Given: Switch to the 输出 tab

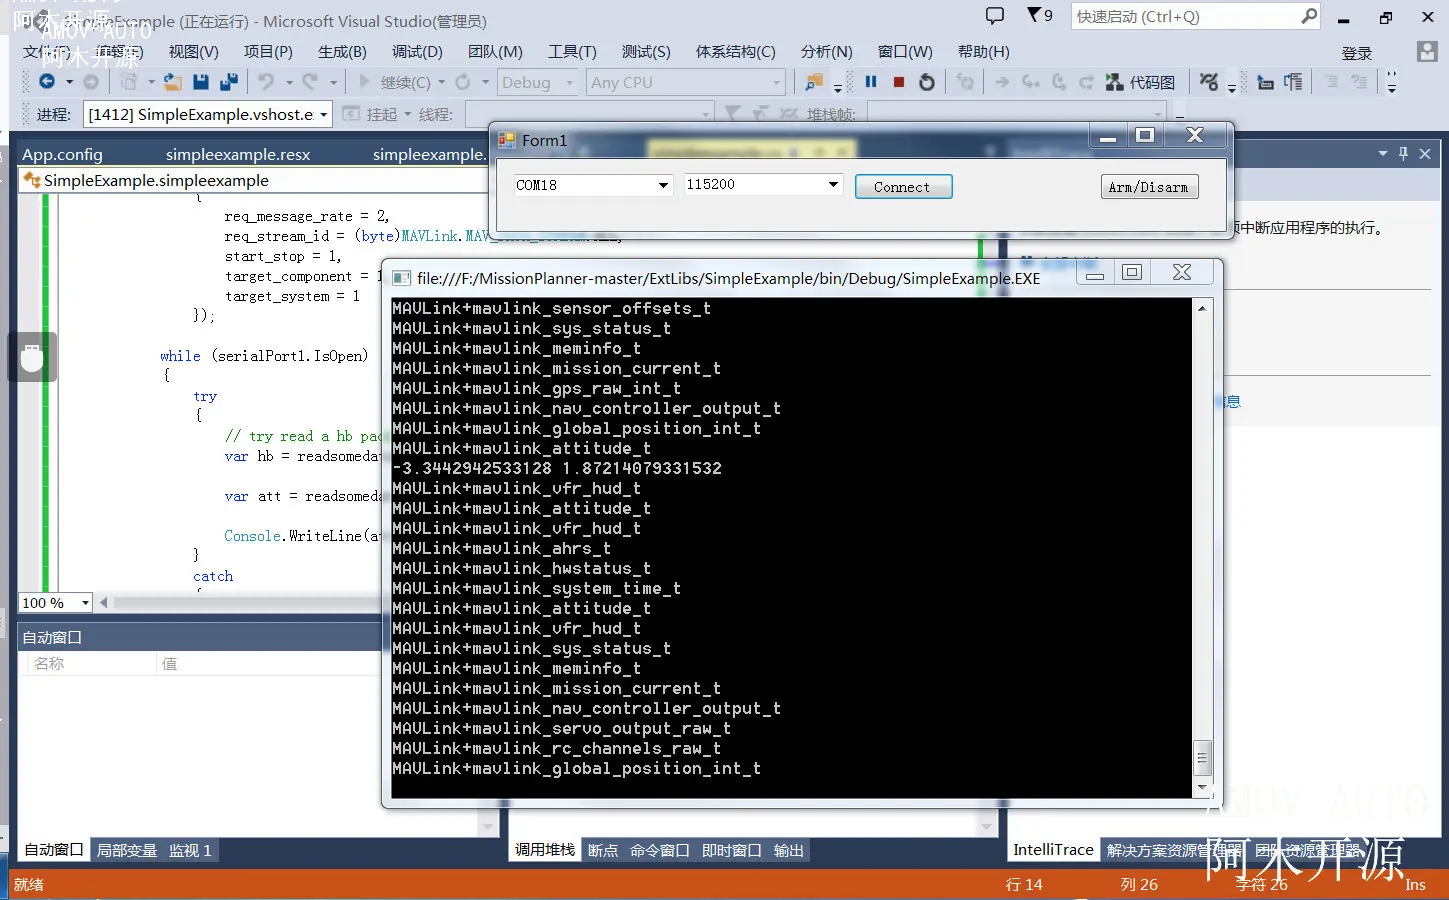Looking at the screenshot, I should coord(788,850).
